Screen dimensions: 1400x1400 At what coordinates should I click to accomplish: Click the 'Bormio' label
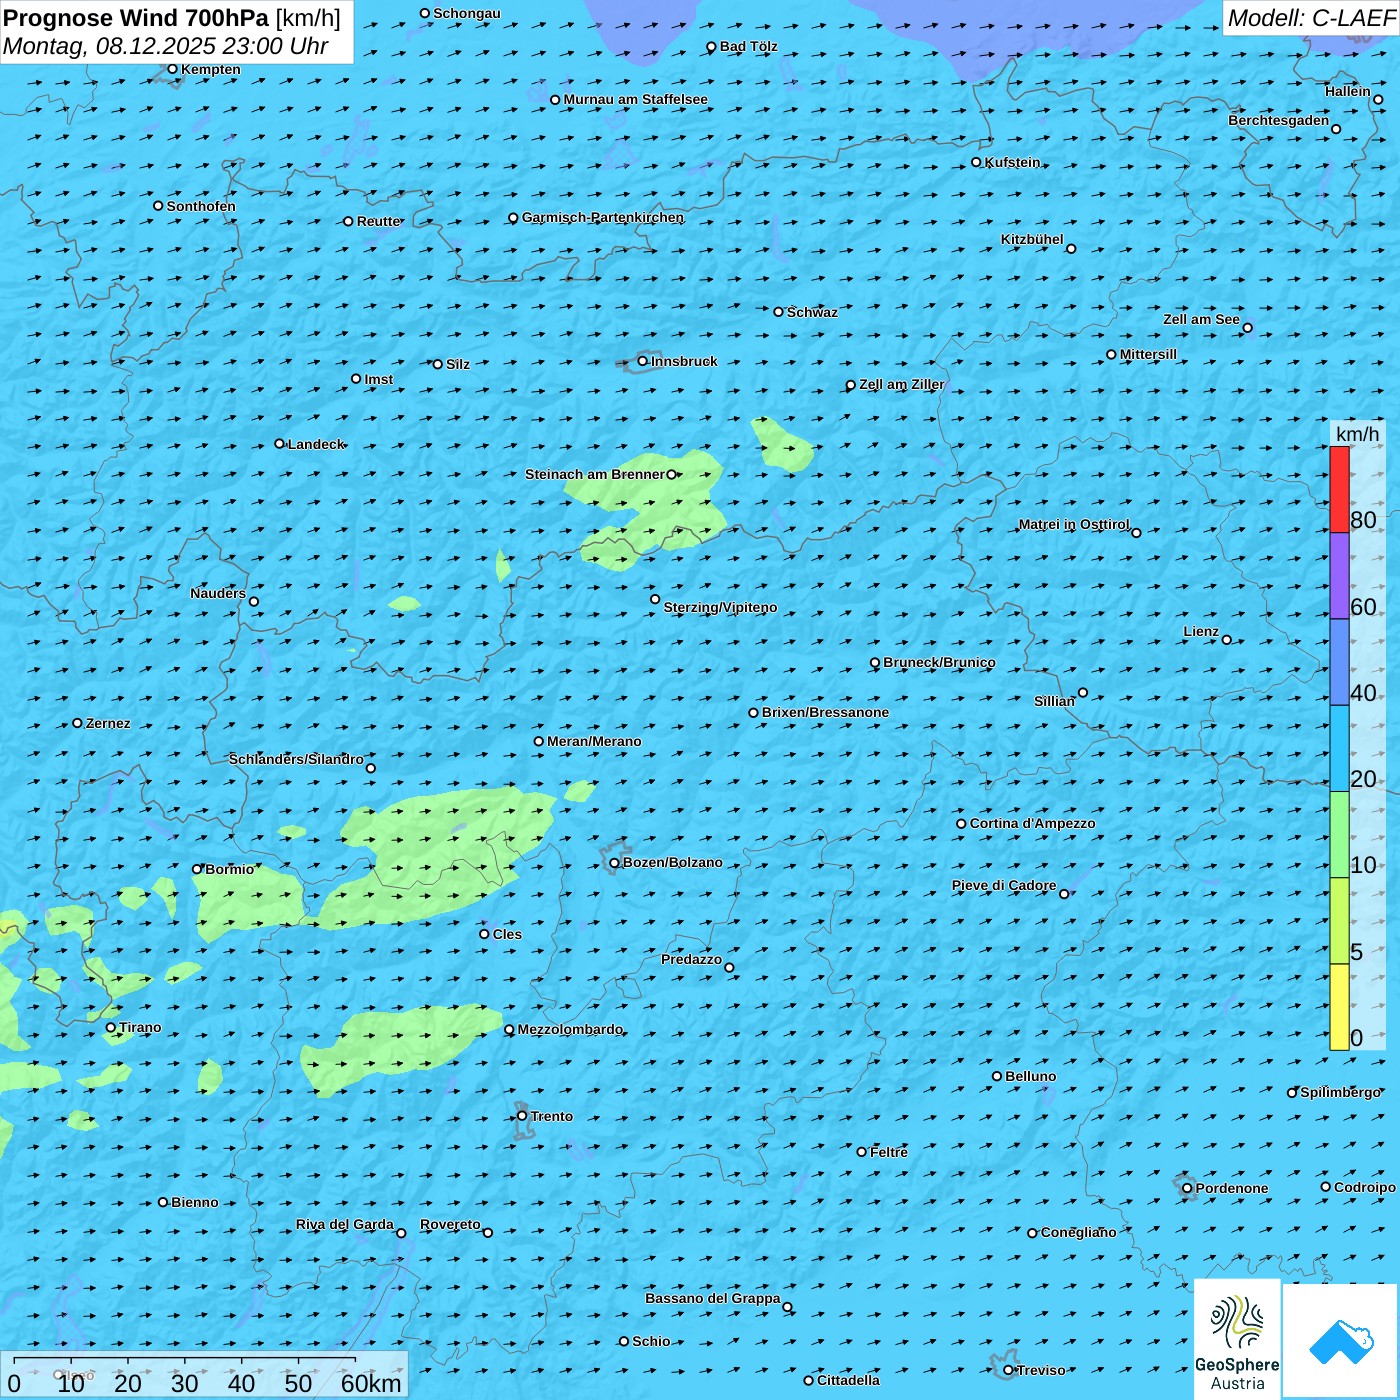229,869
